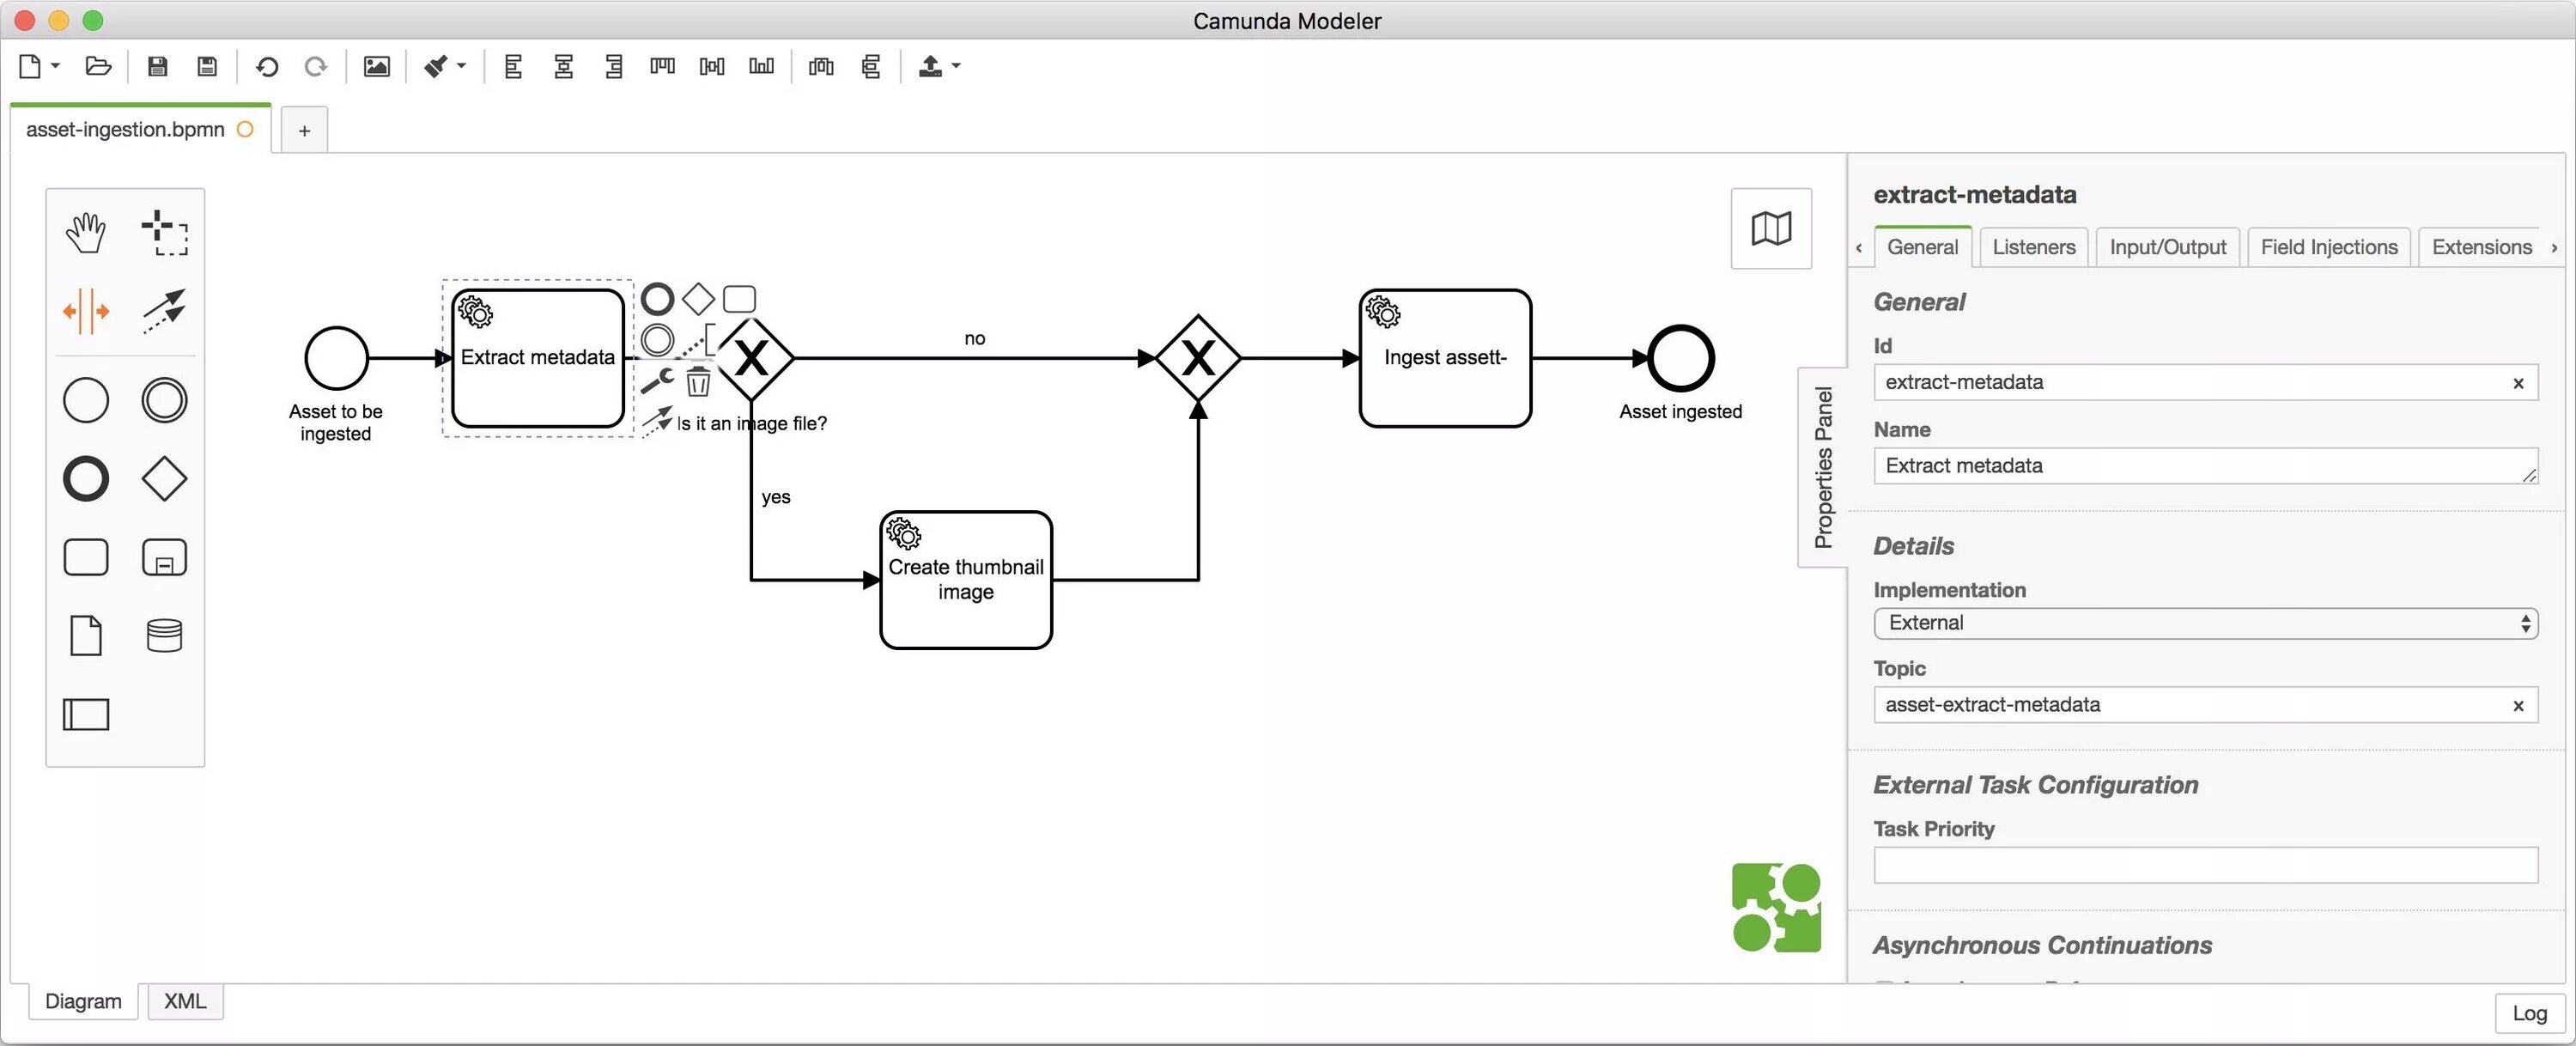Select the data store element in the palette
2576x1046 pixels.
pos(164,635)
